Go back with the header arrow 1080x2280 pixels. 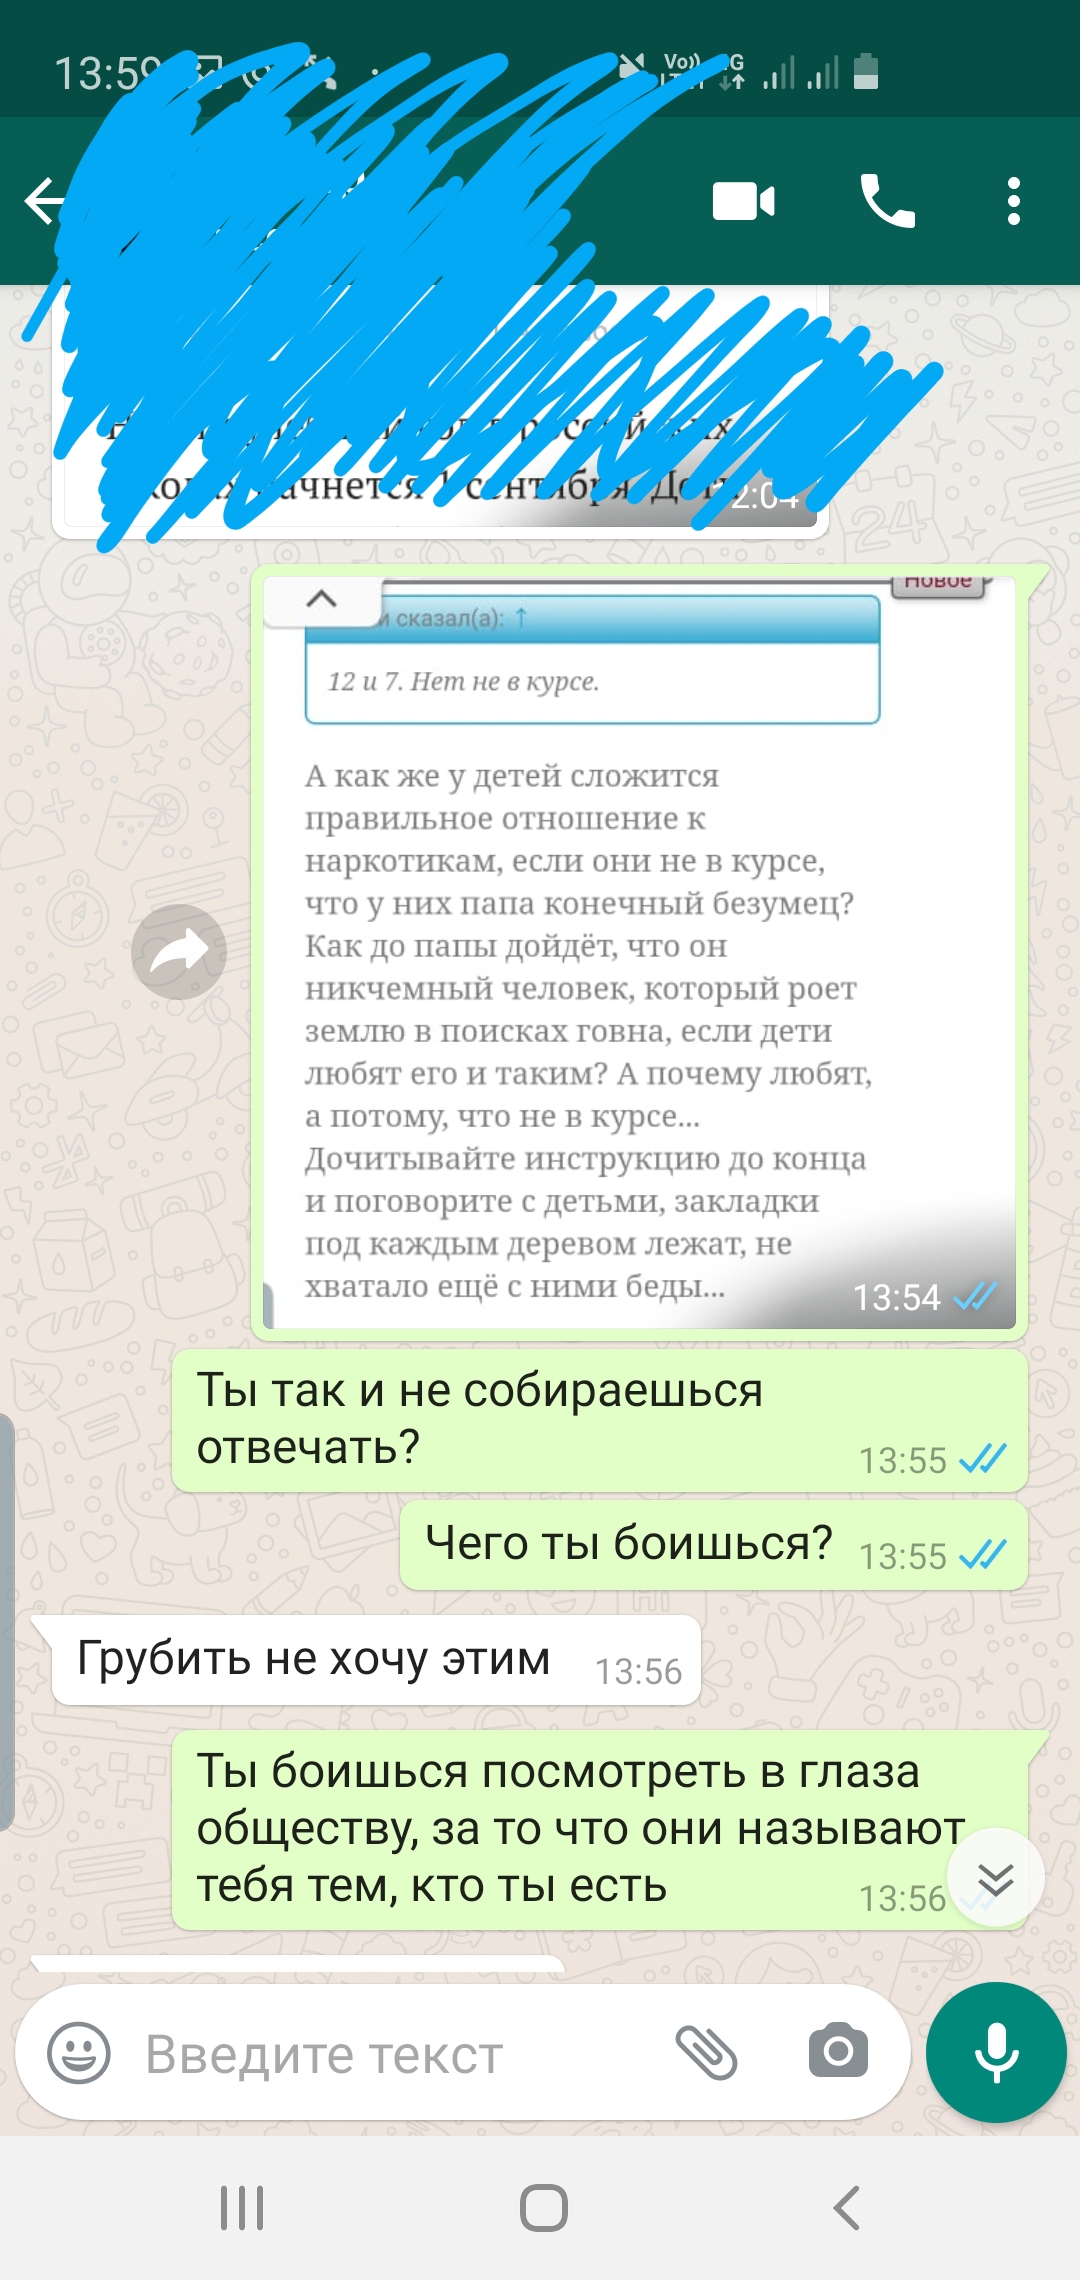(x=43, y=201)
